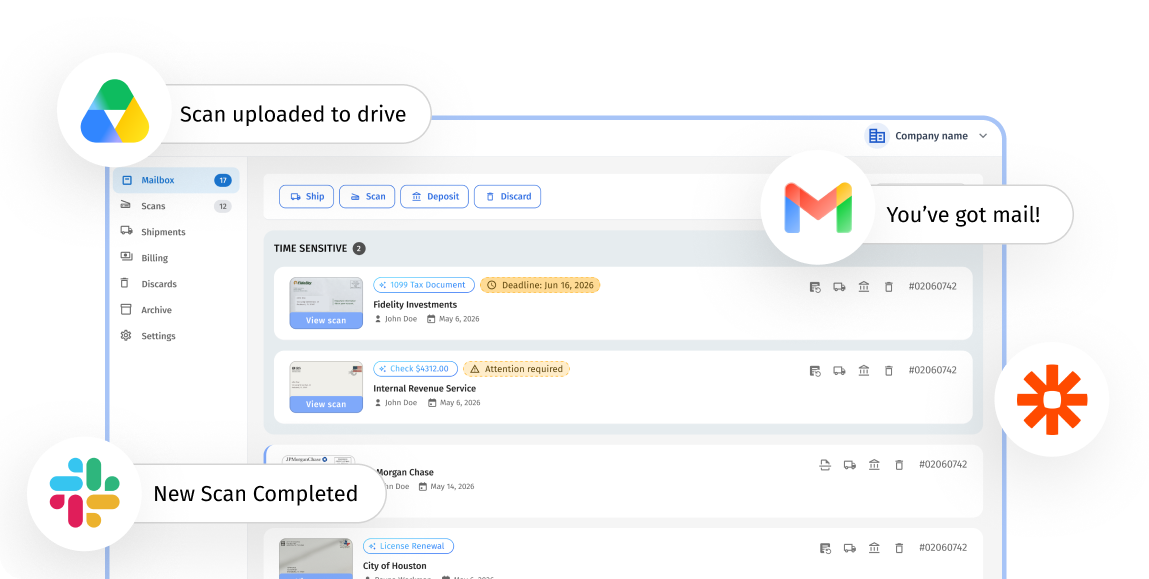Image resolution: width=1149 pixels, height=579 pixels.
Task: Trash icon in City of Houston row
Action: 899,548
